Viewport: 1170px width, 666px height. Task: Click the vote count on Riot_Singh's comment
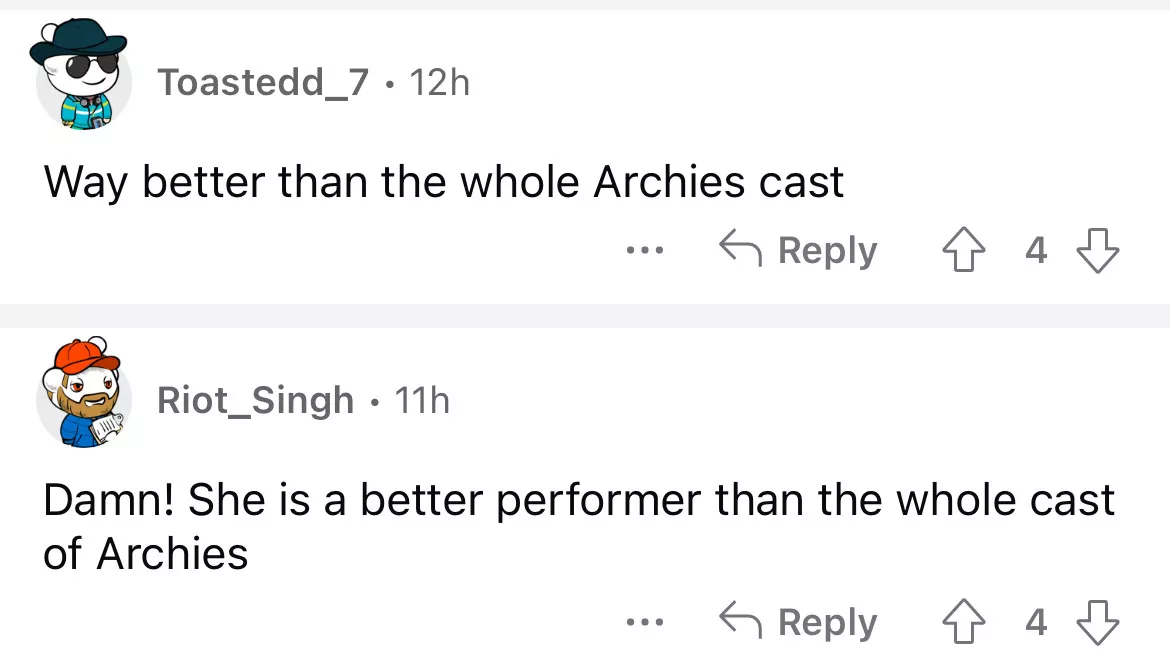(1036, 622)
